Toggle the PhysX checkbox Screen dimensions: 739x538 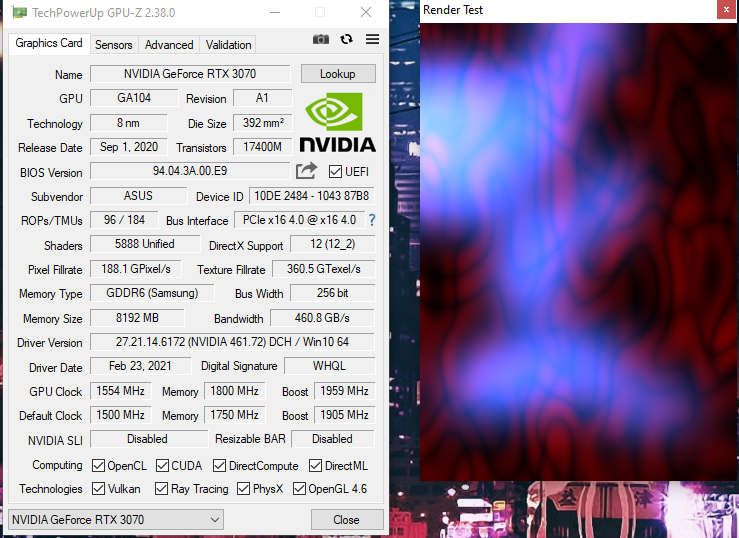click(243, 489)
